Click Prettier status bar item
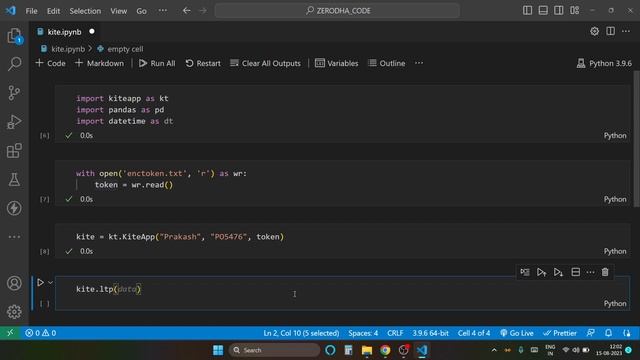640x360 pixels. point(560,333)
